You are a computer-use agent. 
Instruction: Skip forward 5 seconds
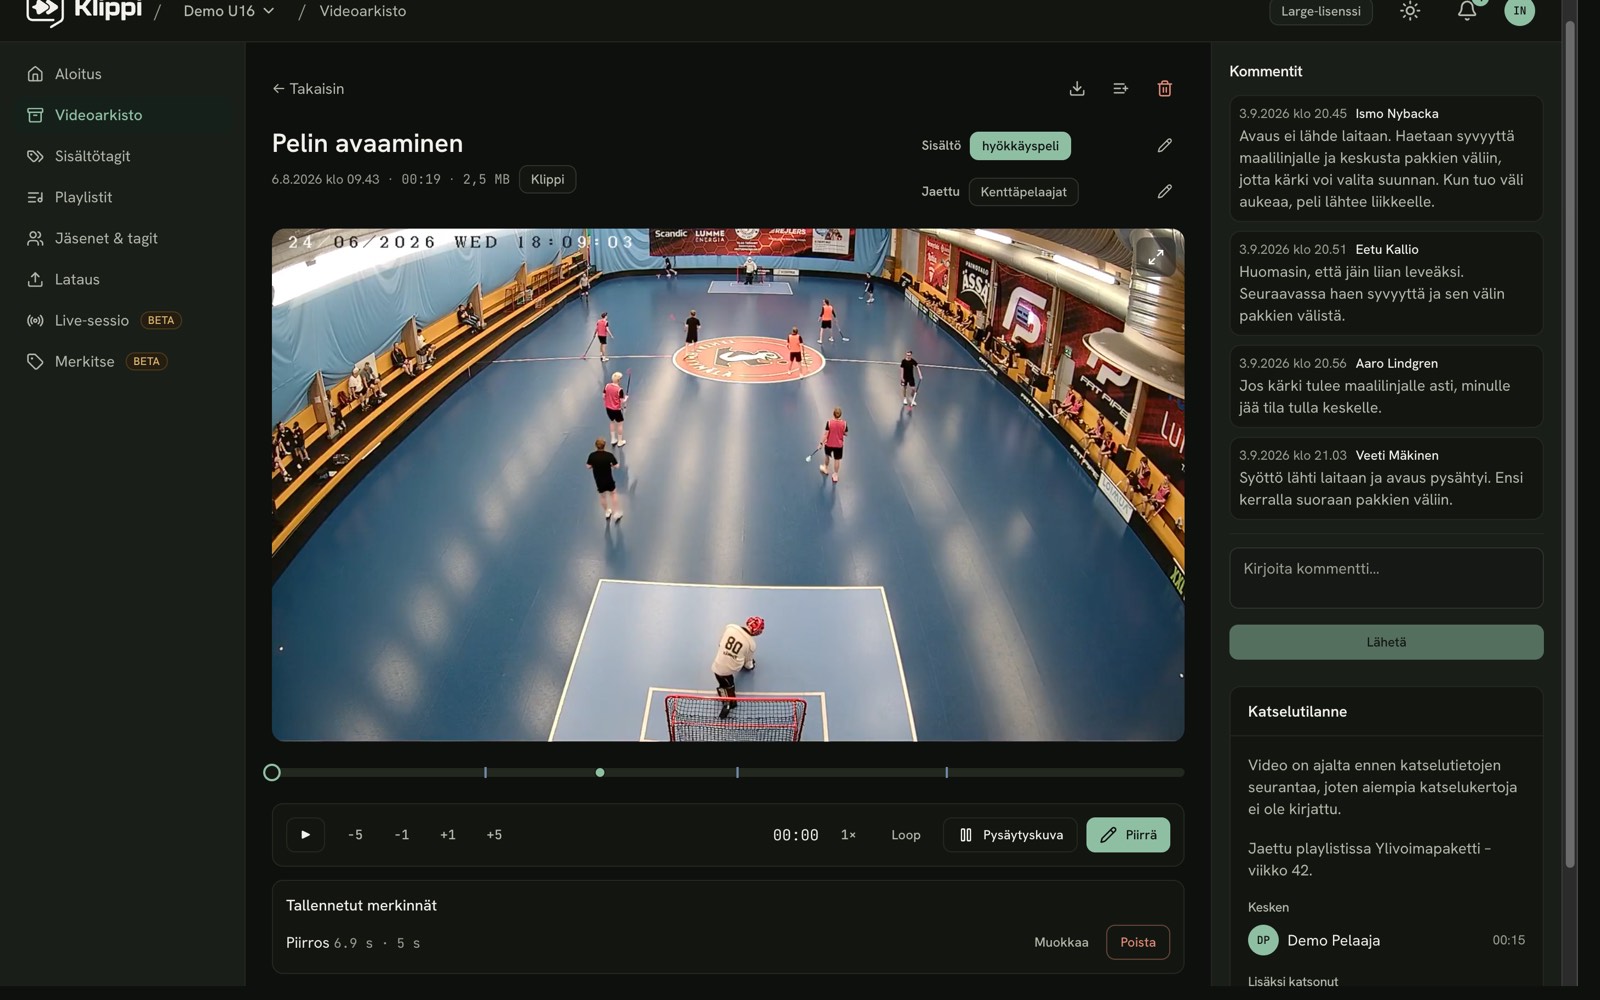click(494, 835)
